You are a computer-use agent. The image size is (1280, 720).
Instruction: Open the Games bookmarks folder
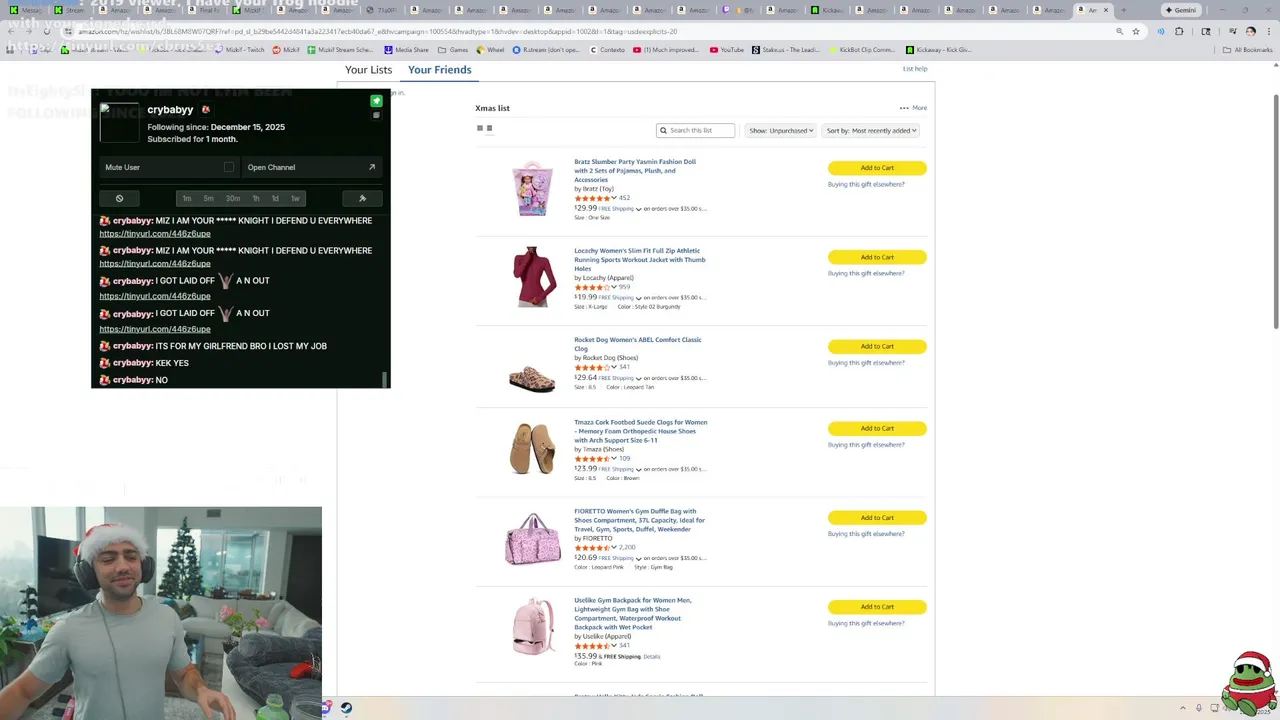pyautogui.click(x=453, y=49)
